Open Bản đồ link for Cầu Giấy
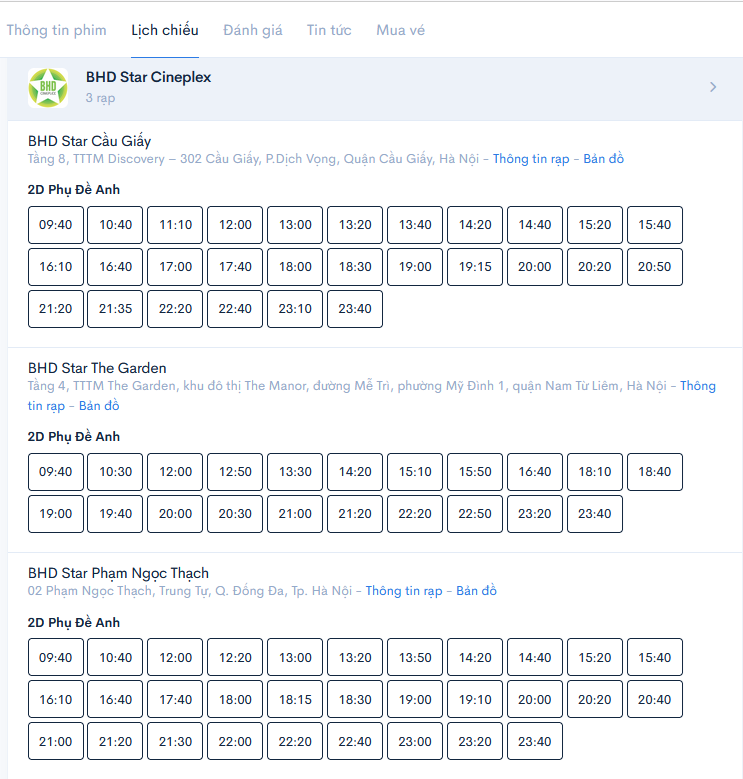Image resolution: width=743 pixels, height=779 pixels. (x=603, y=159)
